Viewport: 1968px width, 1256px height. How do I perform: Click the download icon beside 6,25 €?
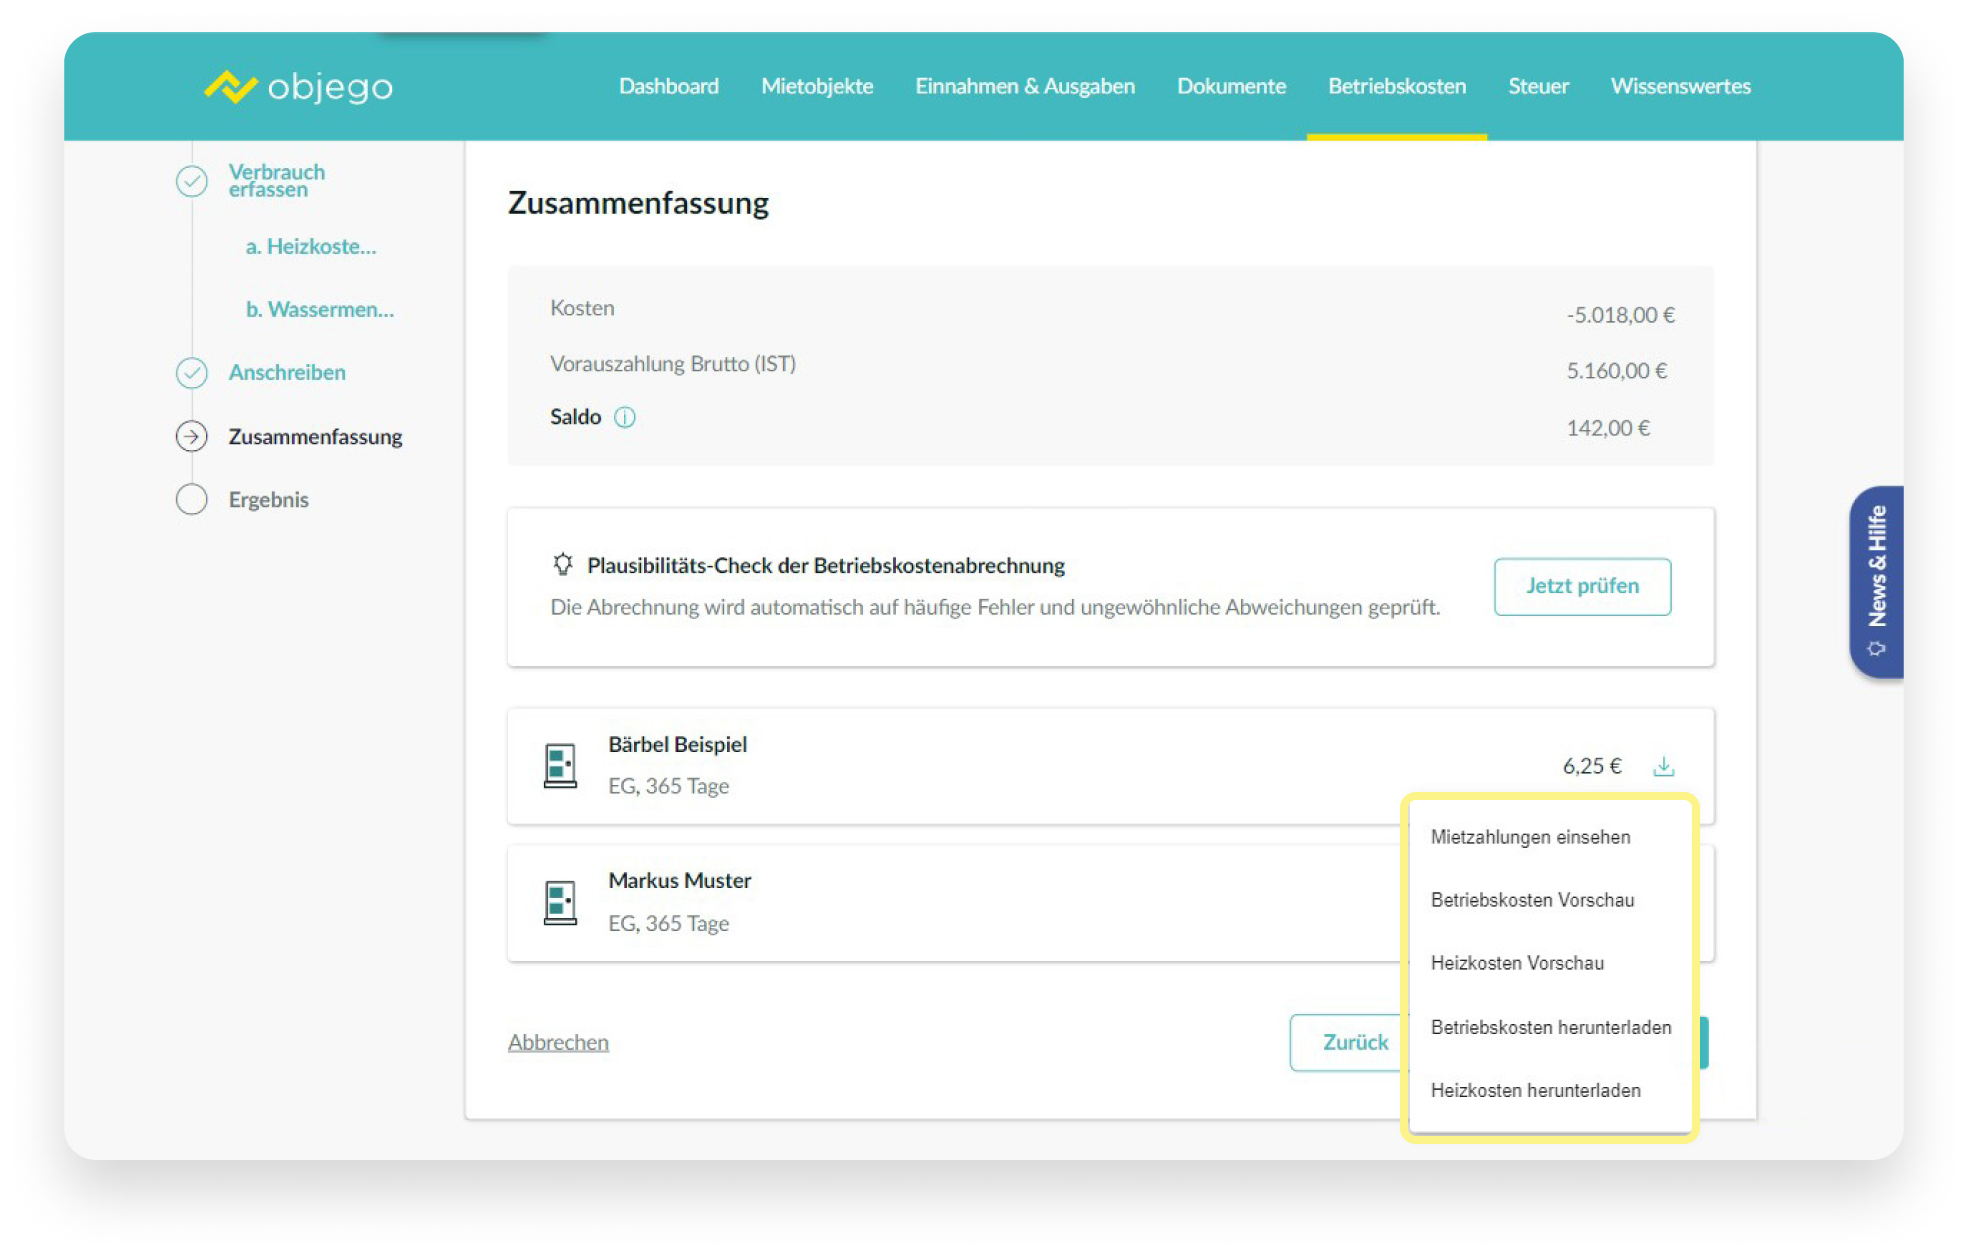pyautogui.click(x=1663, y=766)
